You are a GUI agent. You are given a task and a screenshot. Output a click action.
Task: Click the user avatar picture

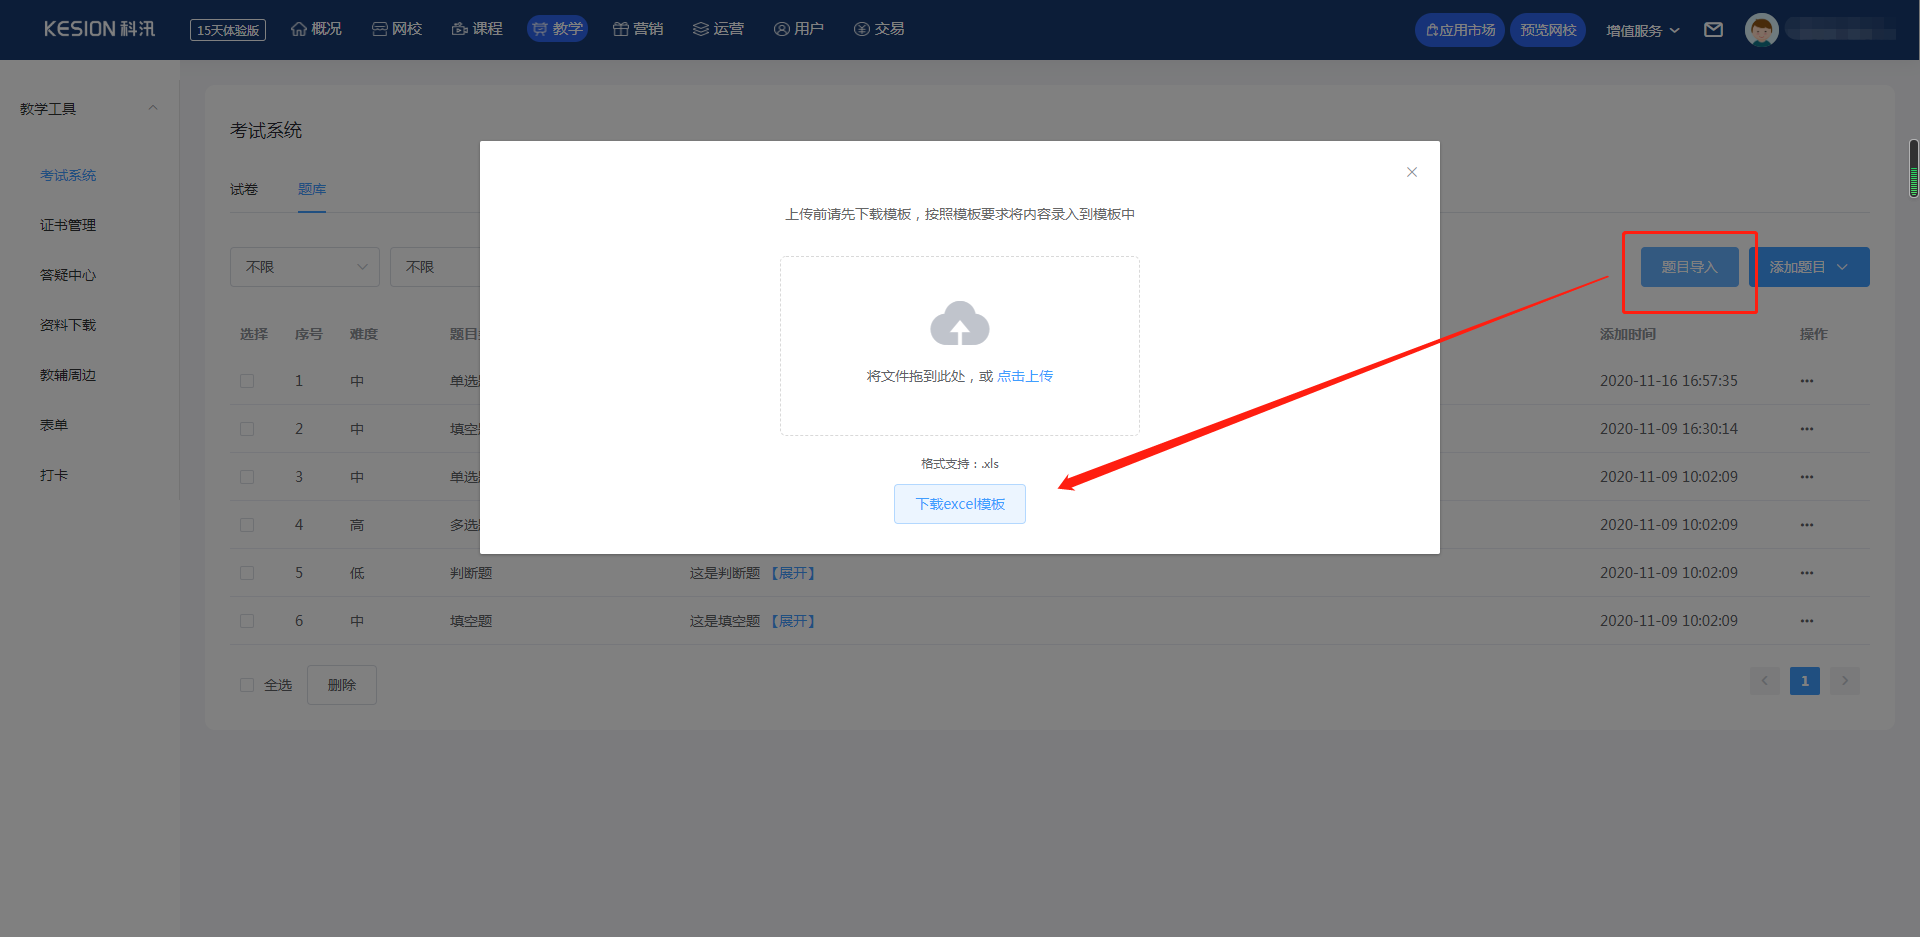(1761, 30)
